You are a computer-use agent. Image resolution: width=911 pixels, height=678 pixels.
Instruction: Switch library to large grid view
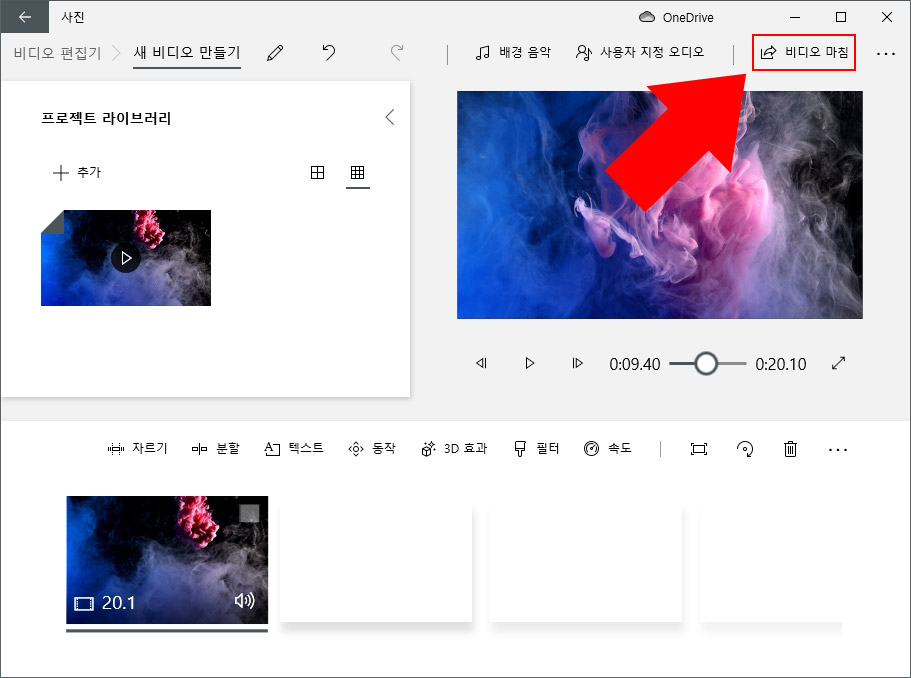click(317, 172)
